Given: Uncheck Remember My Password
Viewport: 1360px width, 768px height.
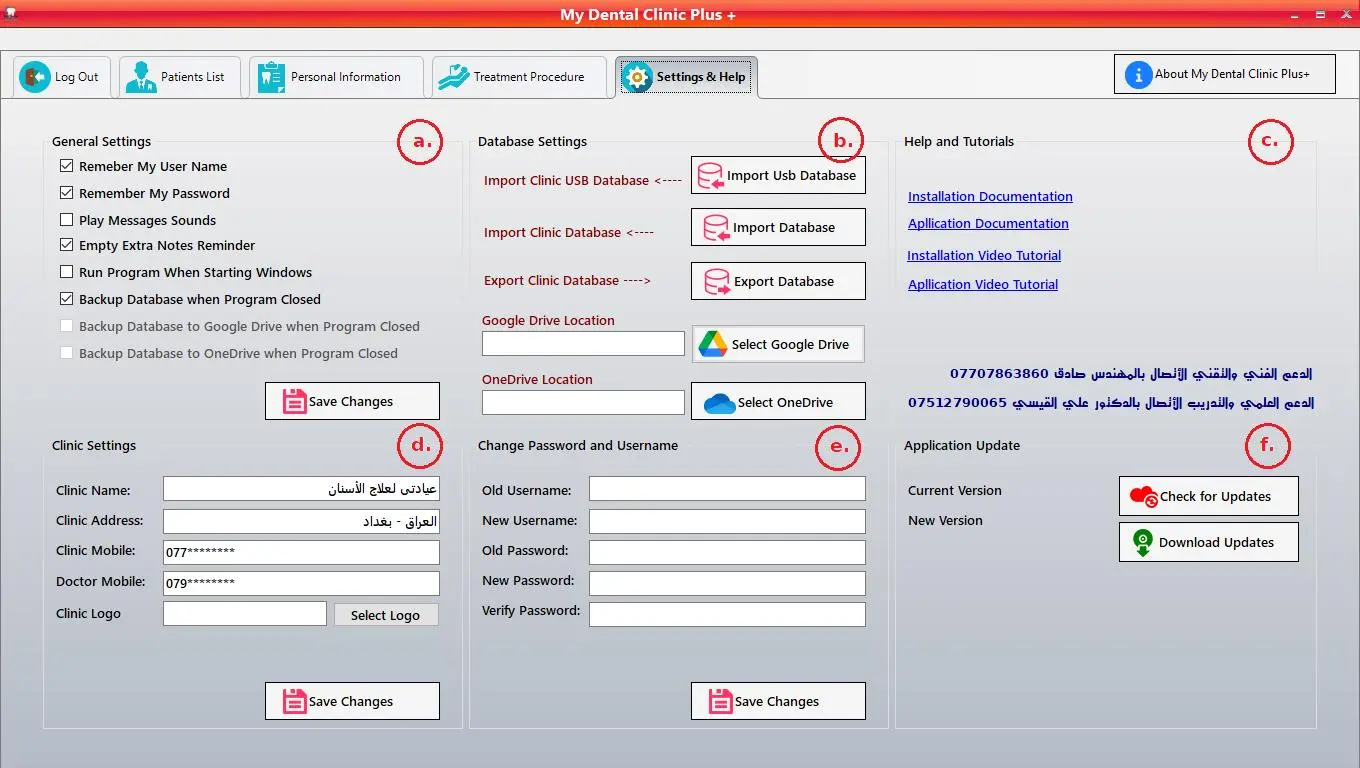Looking at the screenshot, I should pos(67,193).
